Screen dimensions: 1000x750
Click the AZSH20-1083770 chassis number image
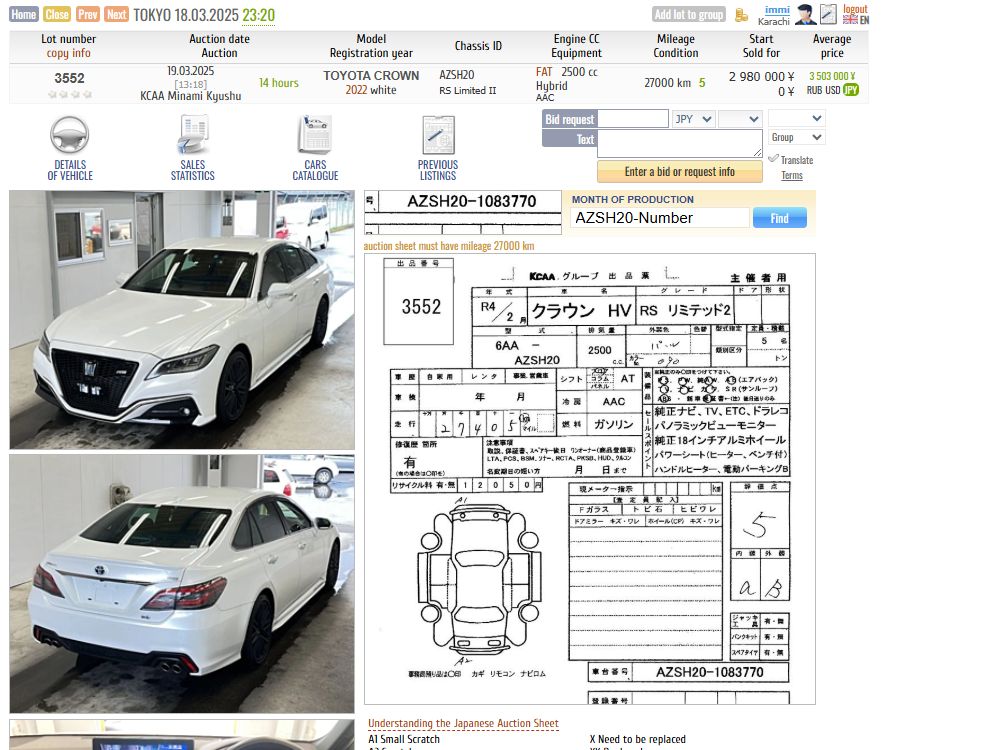click(x=463, y=212)
